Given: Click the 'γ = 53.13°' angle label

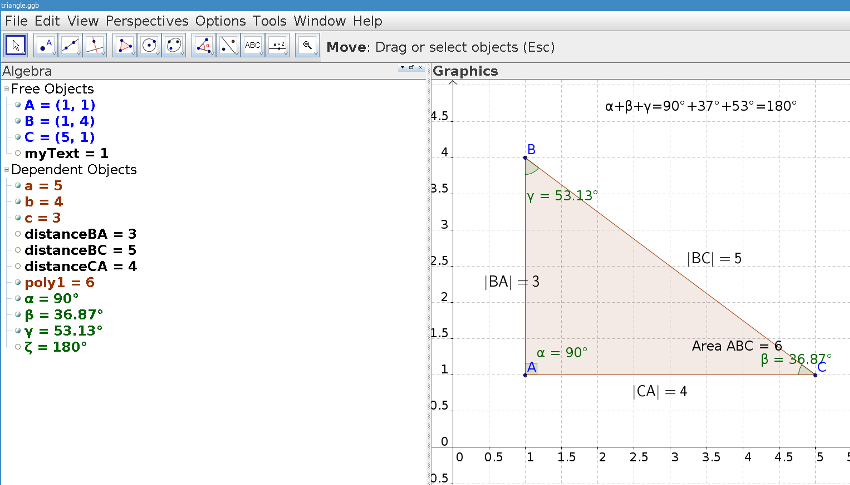Looking at the screenshot, I should click(562, 196).
